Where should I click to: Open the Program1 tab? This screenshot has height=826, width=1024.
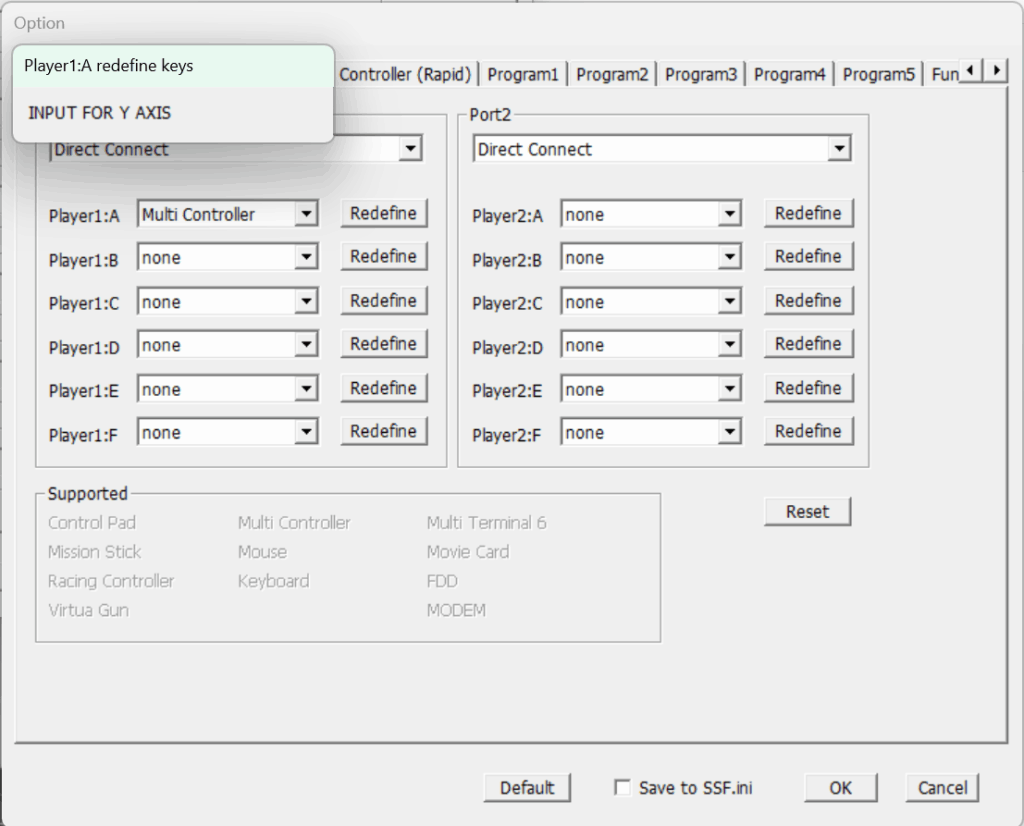523,74
